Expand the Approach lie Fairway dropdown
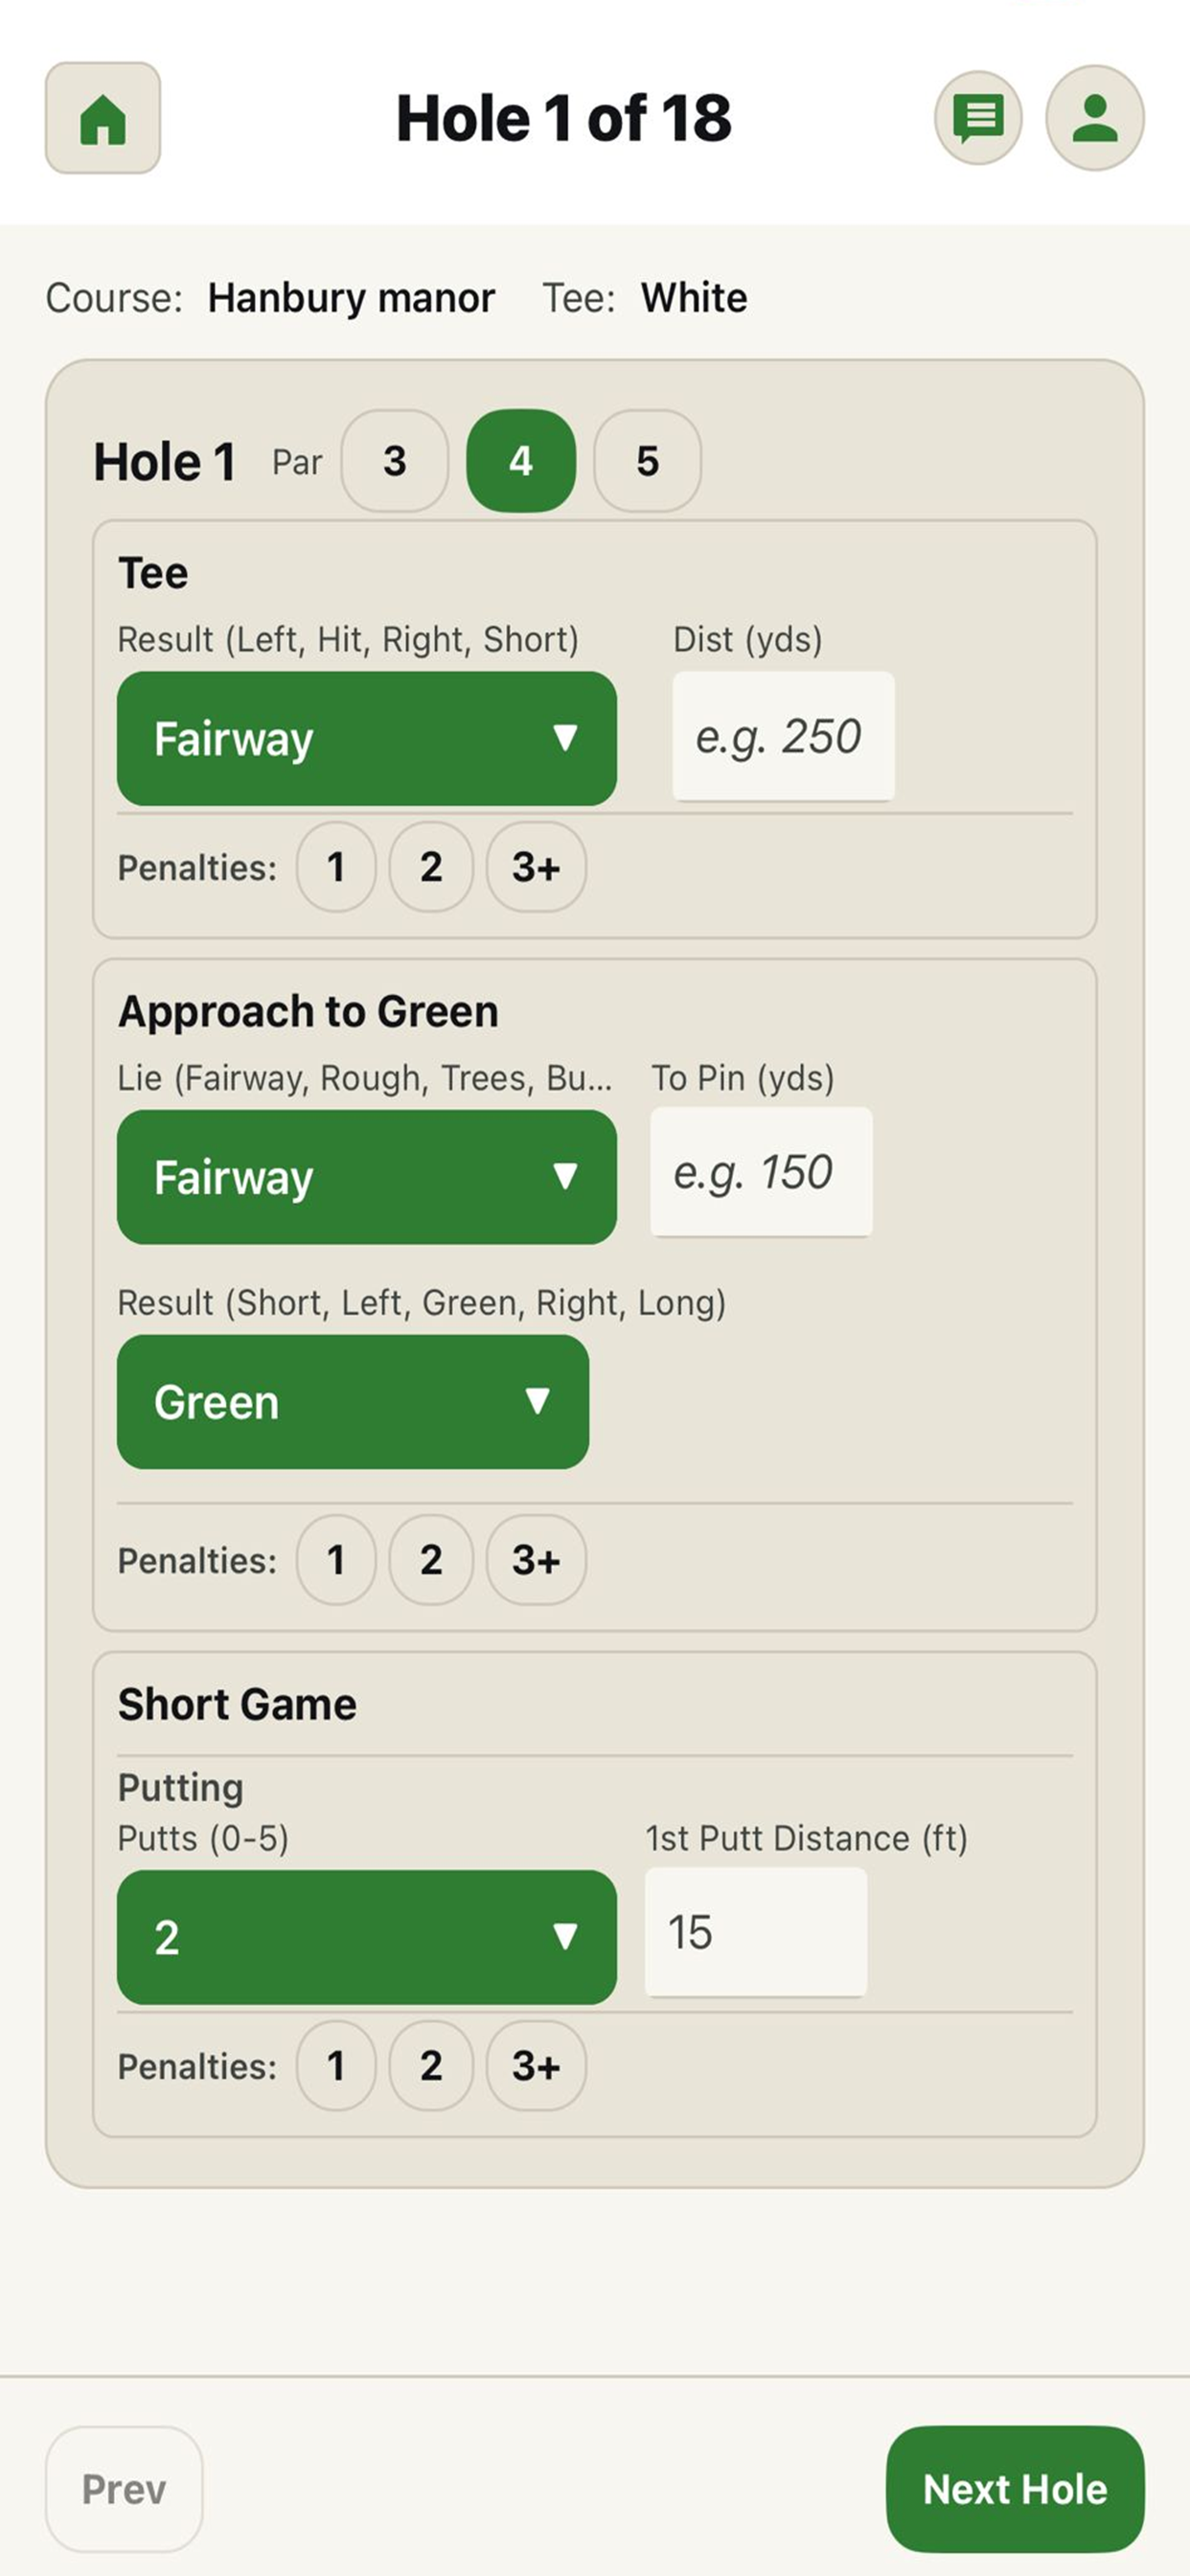 pyautogui.click(x=366, y=1177)
